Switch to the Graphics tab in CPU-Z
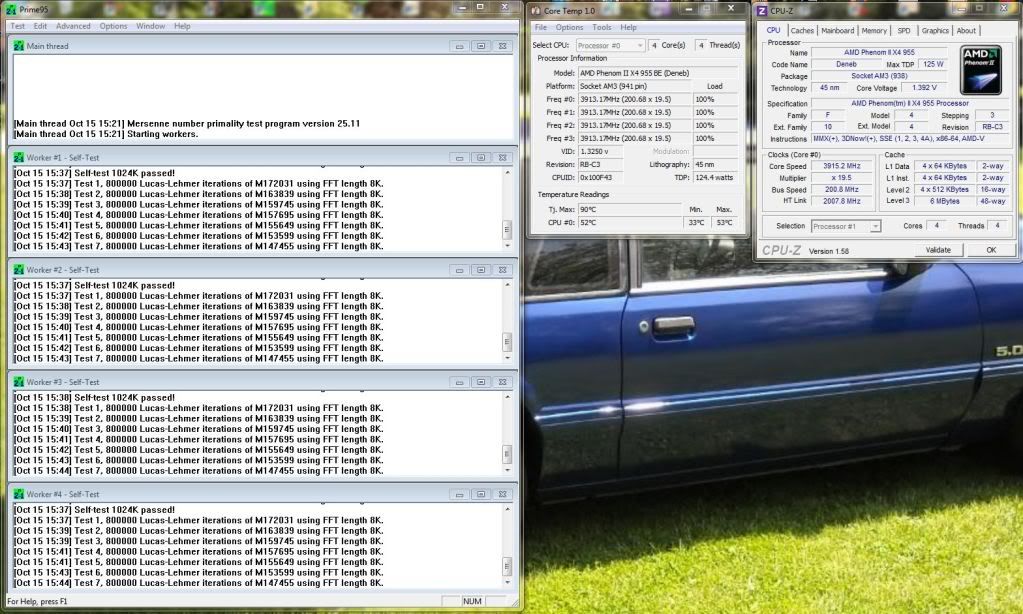Image resolution: width=1023 pixels, height=614 pixels. click(935, 31)
